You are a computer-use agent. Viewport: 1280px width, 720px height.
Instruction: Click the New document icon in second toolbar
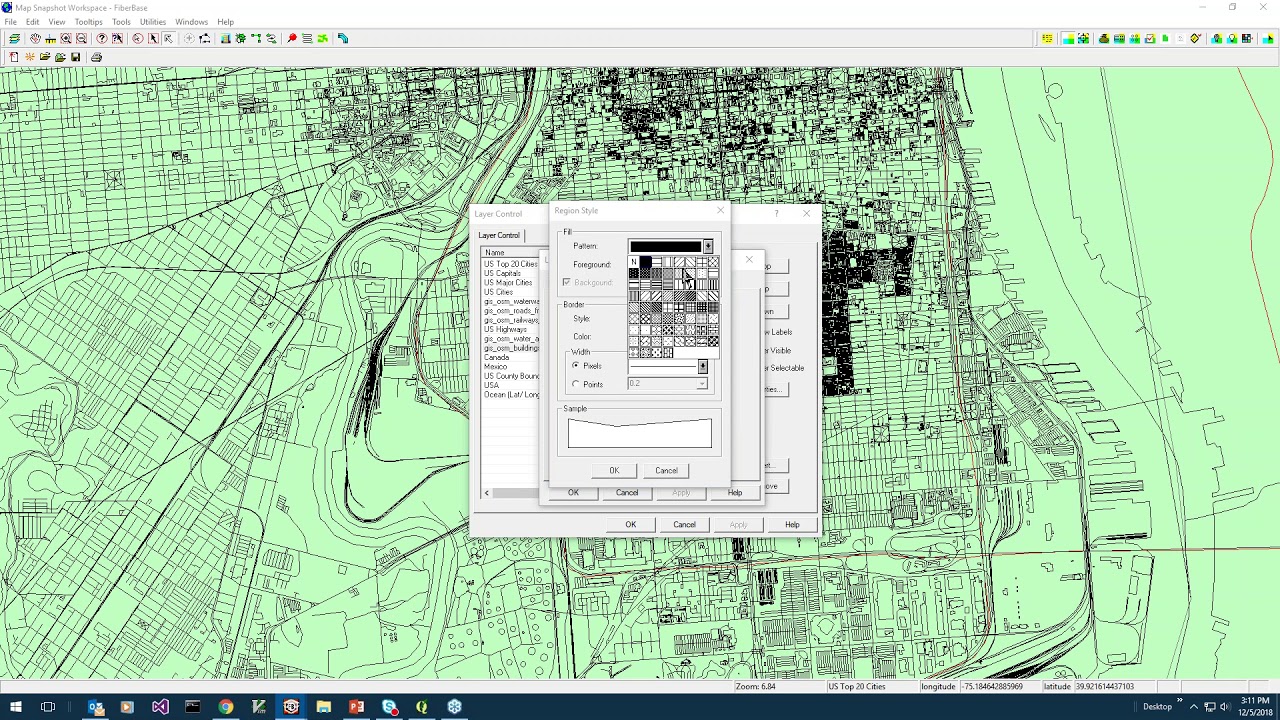point(13,57)
